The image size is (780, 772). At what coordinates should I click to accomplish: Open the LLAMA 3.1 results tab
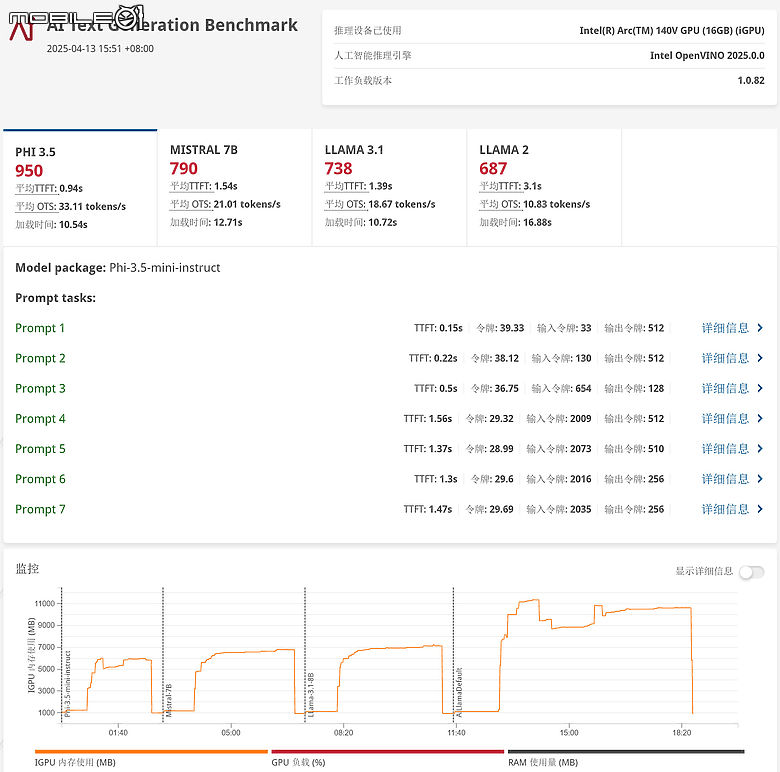390,188
